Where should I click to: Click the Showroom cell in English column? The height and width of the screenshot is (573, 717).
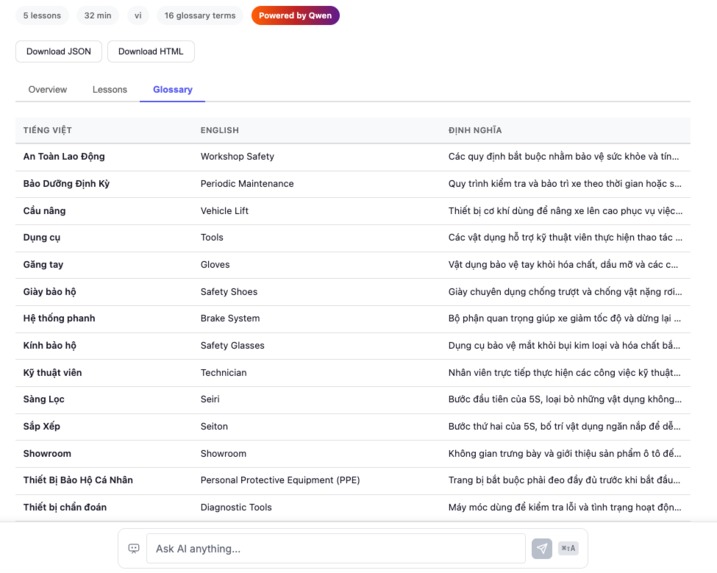tap(223, 453)
